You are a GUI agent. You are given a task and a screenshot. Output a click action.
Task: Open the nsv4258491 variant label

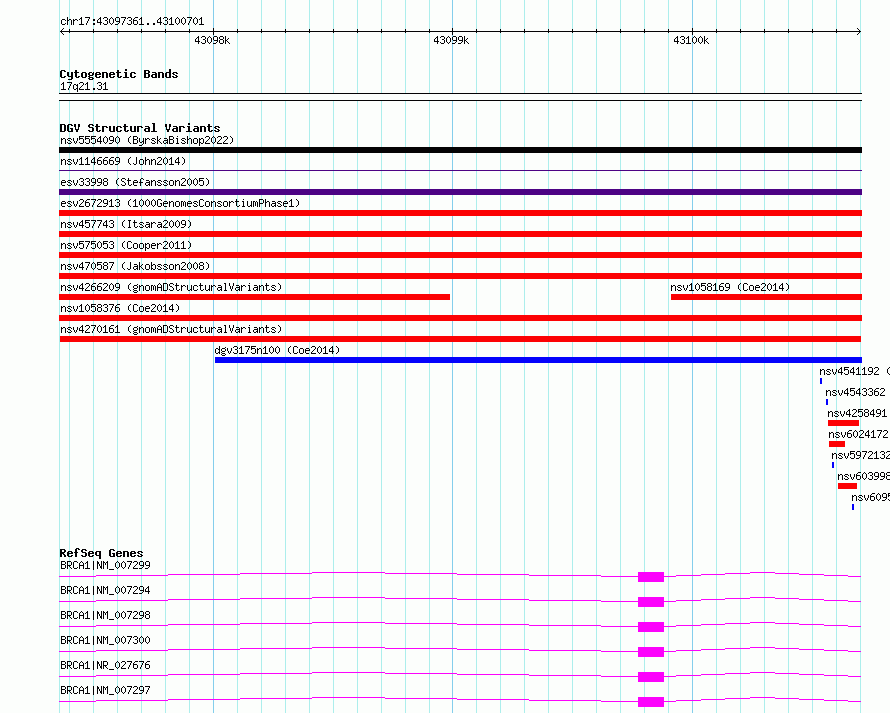coord(857,413)
